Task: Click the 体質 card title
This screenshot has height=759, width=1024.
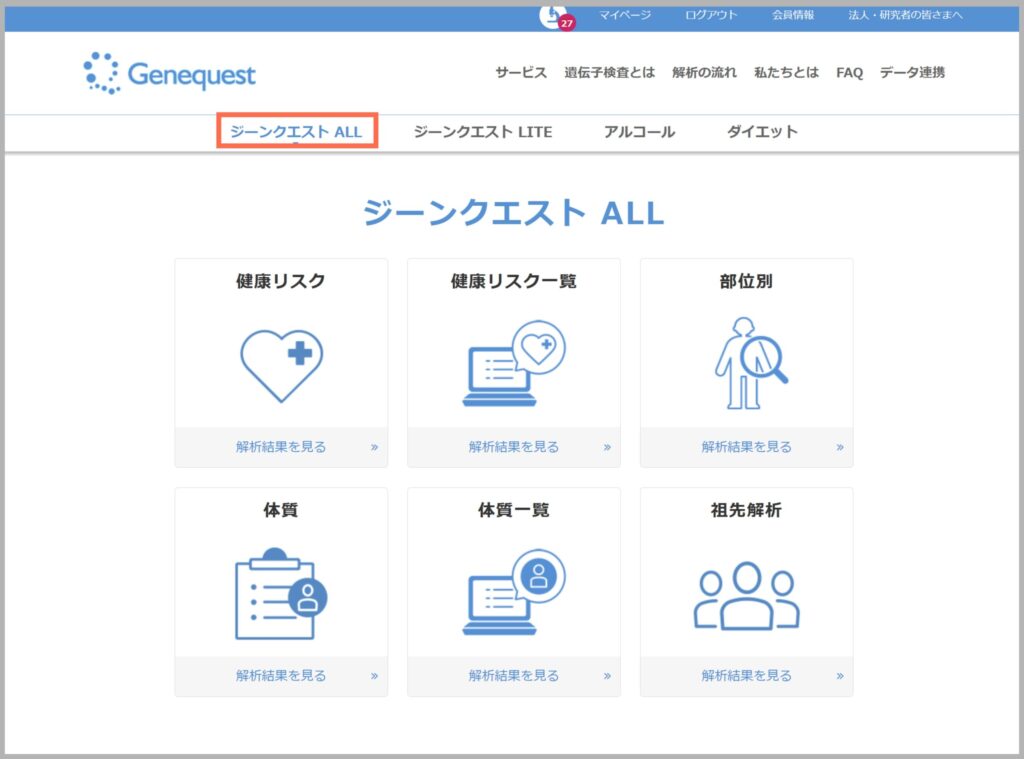Action: click(x=281, y=510)
